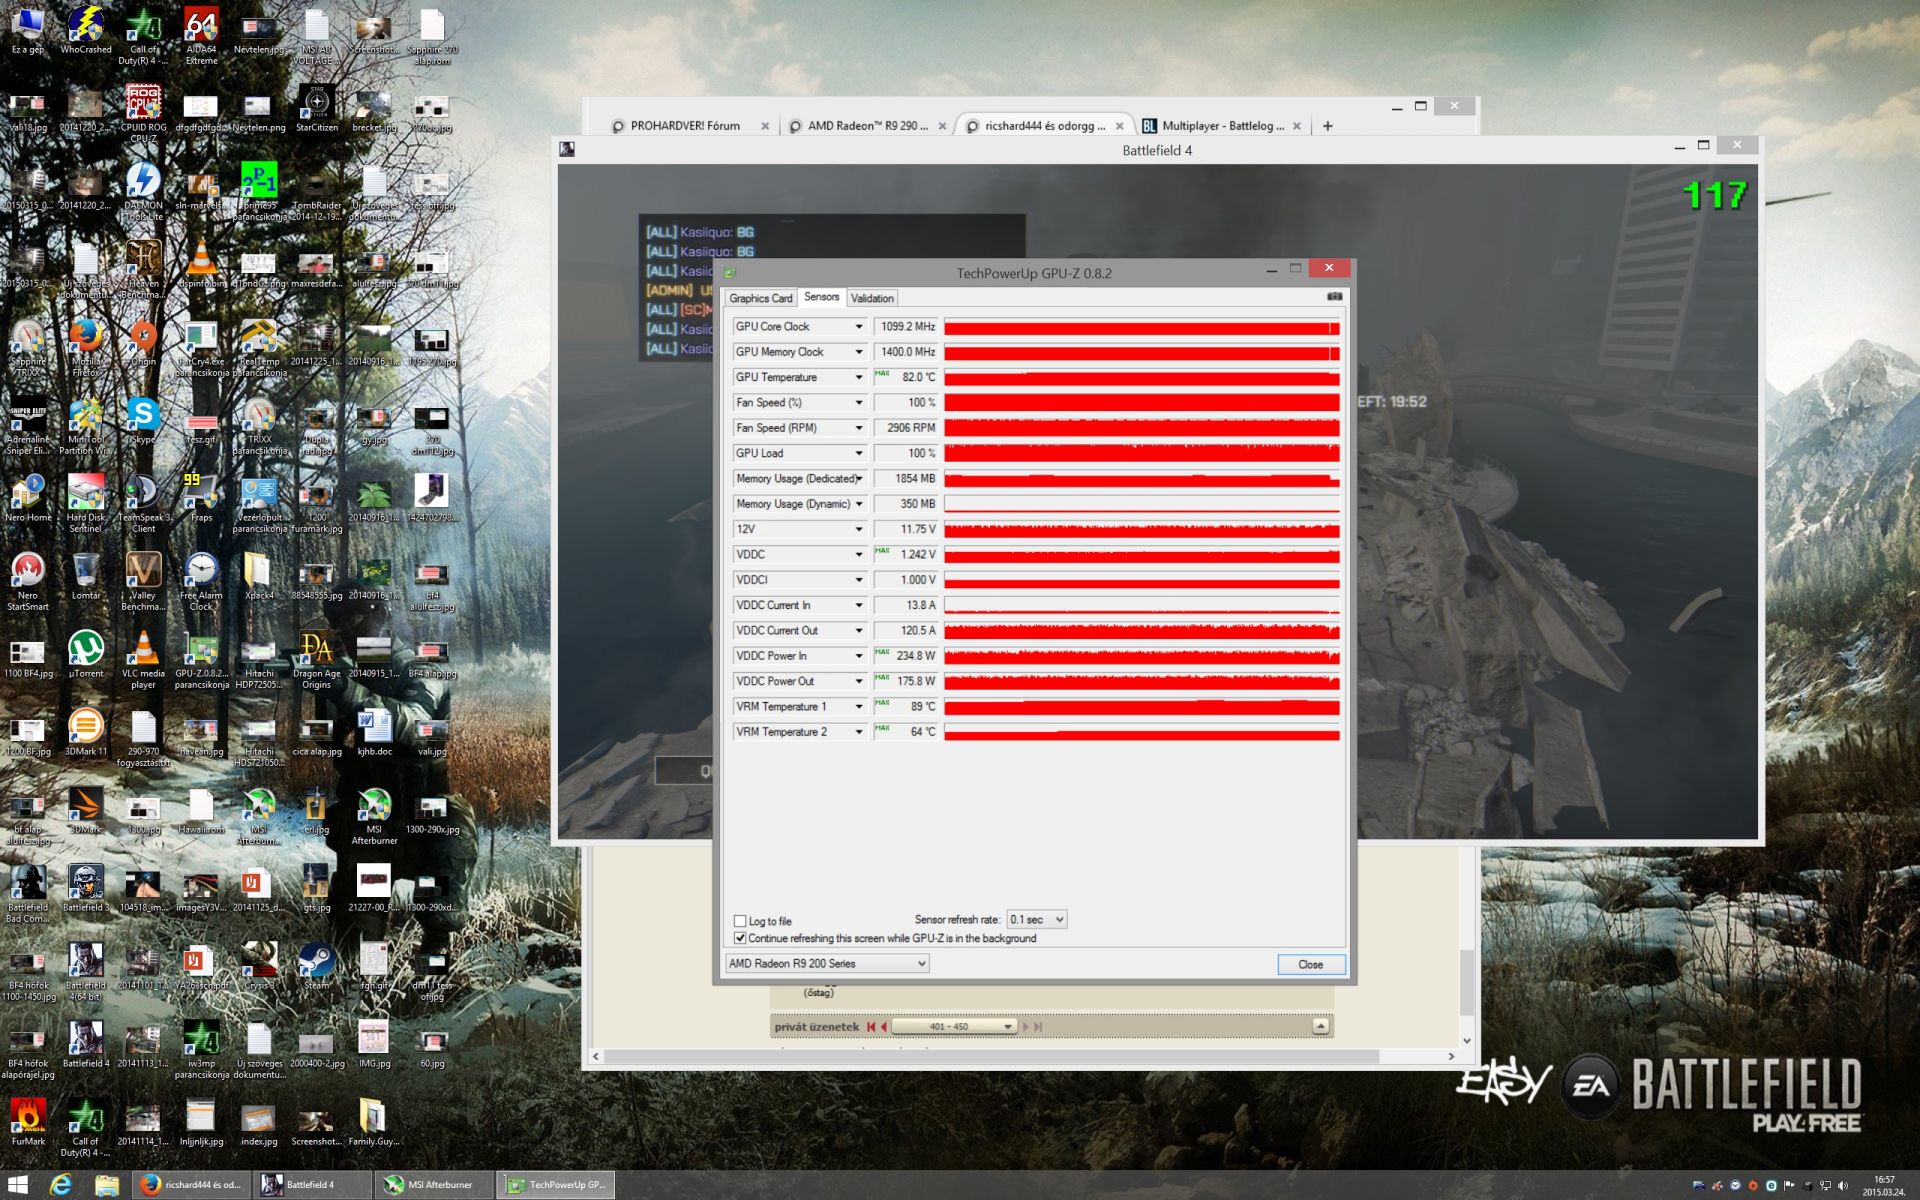Open CPUID ROG CPU-Z desktop icon
Screen dimensions: 1920x1200
click(143, 113)
